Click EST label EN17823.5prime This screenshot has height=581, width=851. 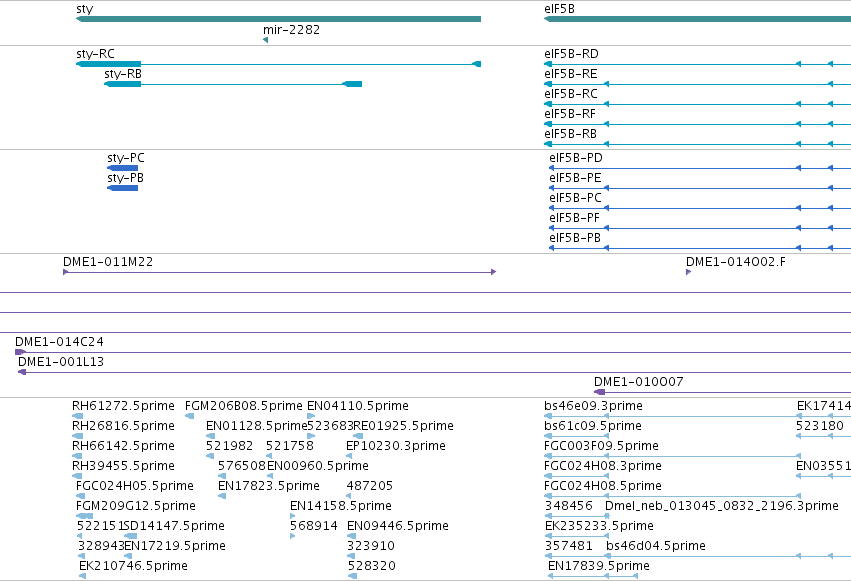click(269, 486)
